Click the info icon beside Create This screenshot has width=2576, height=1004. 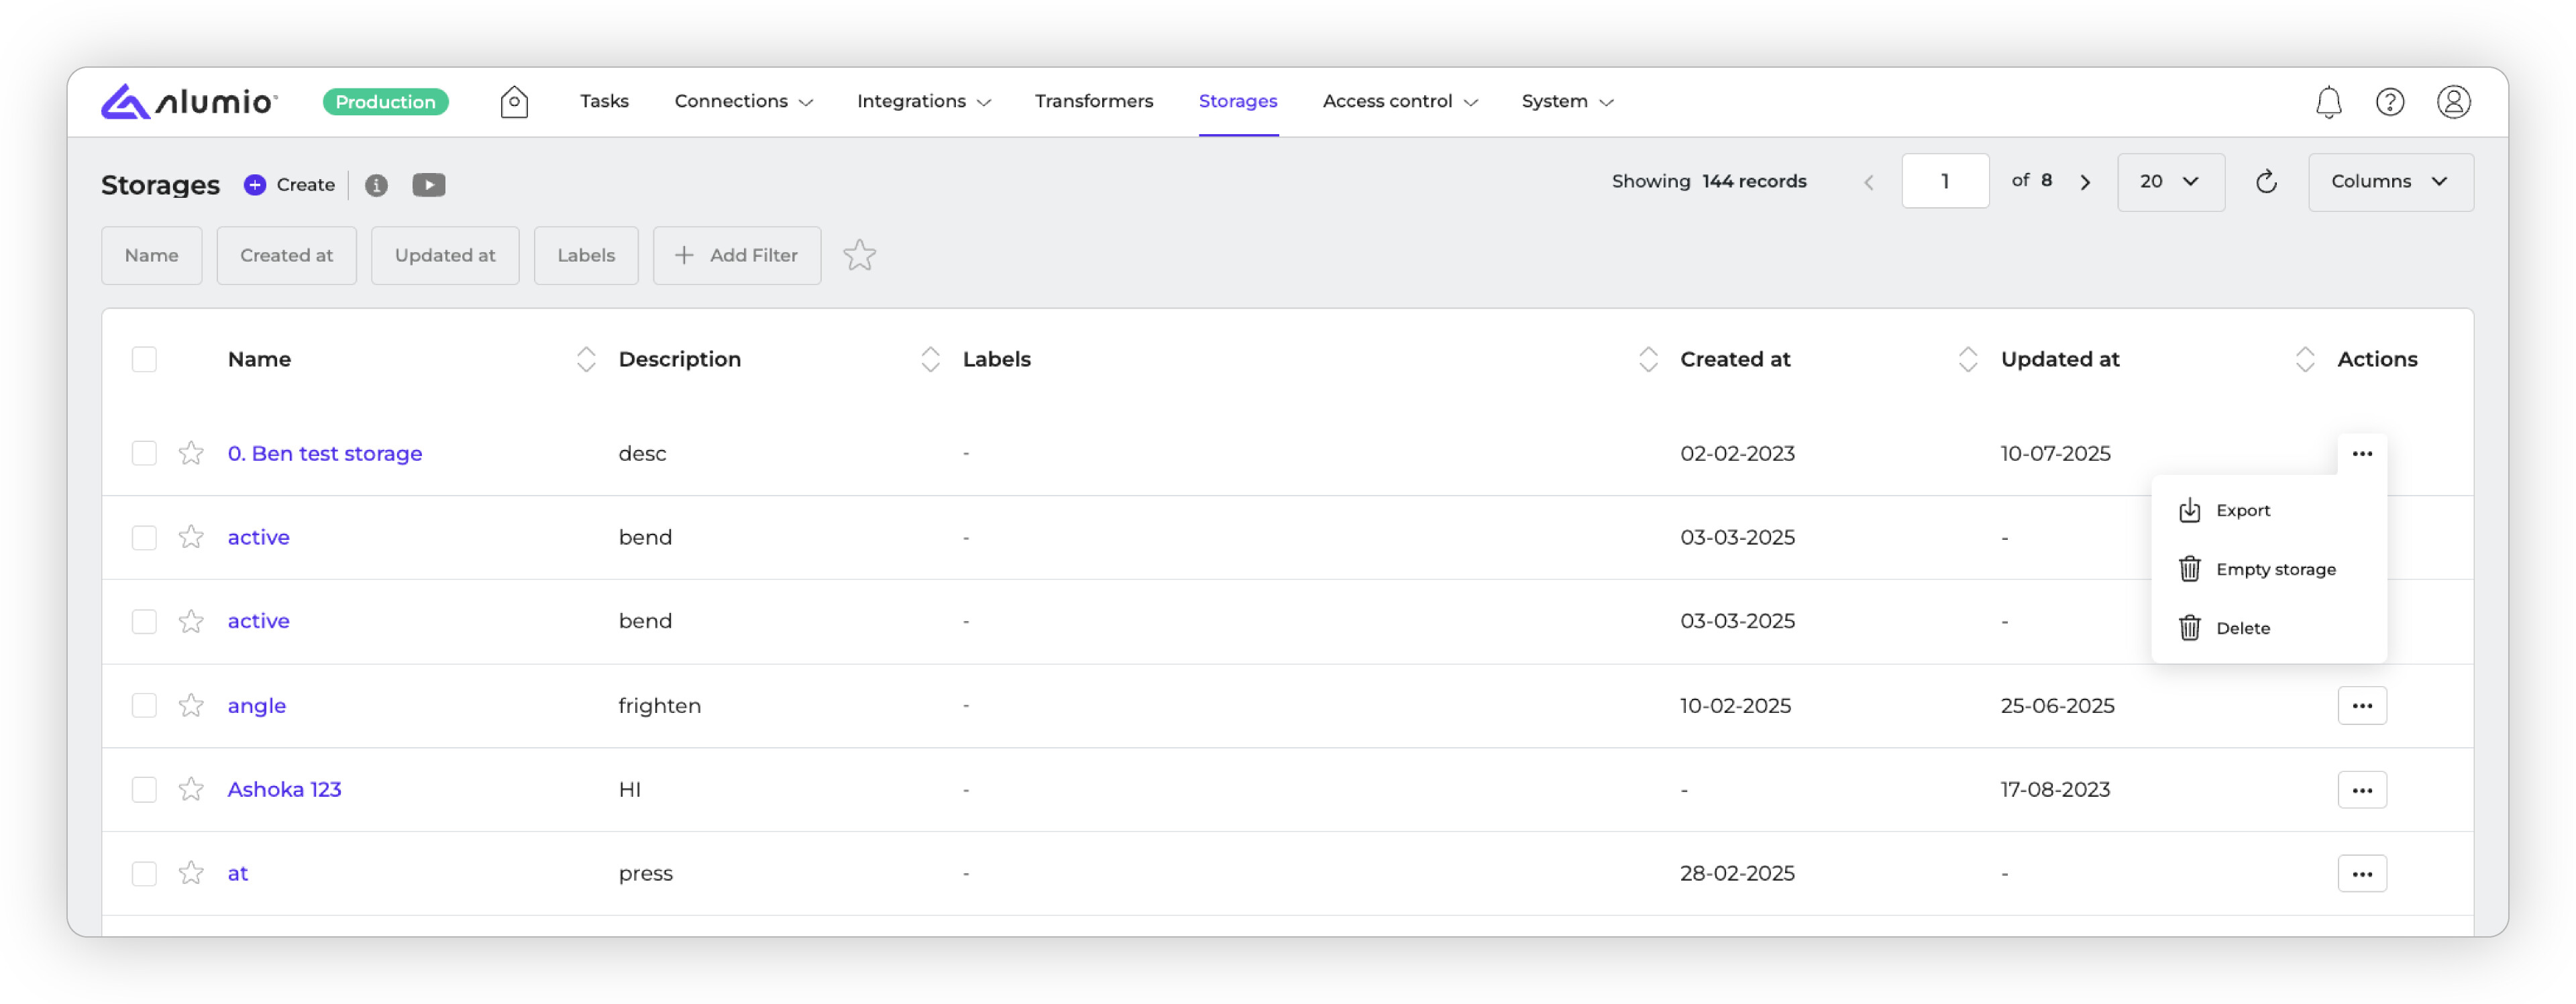(376, 185)
